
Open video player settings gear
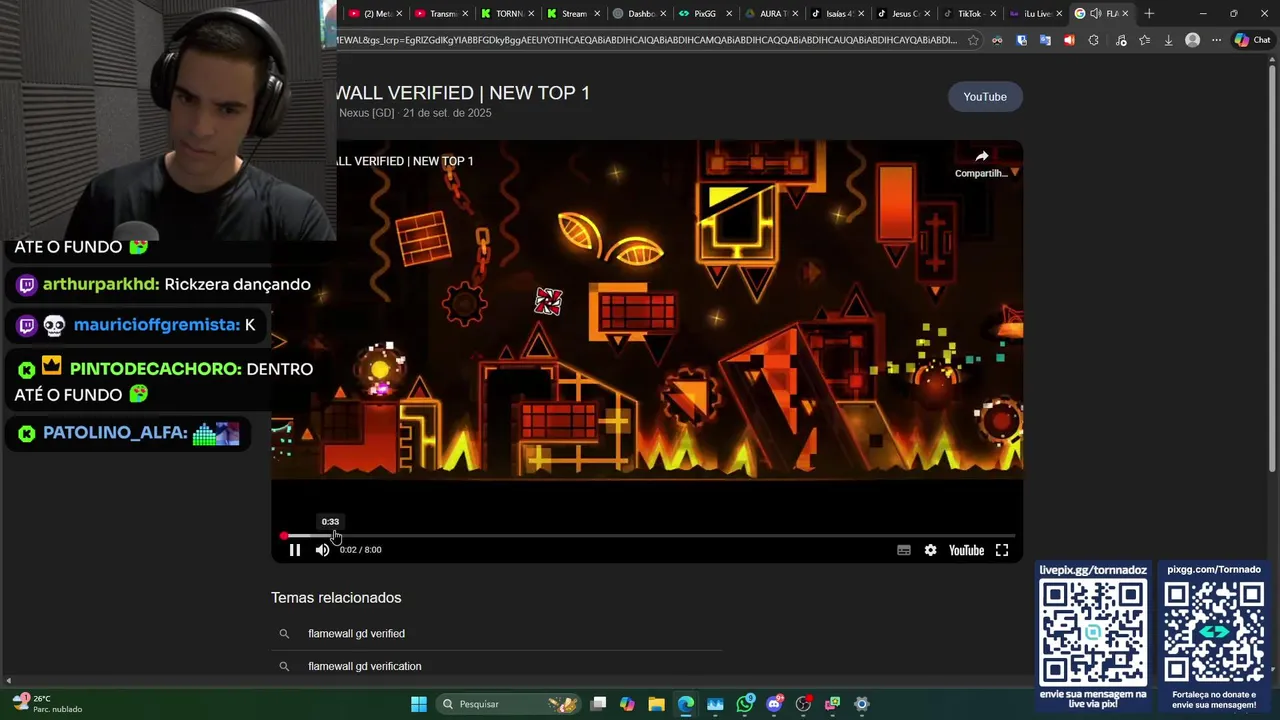[930, 550]
